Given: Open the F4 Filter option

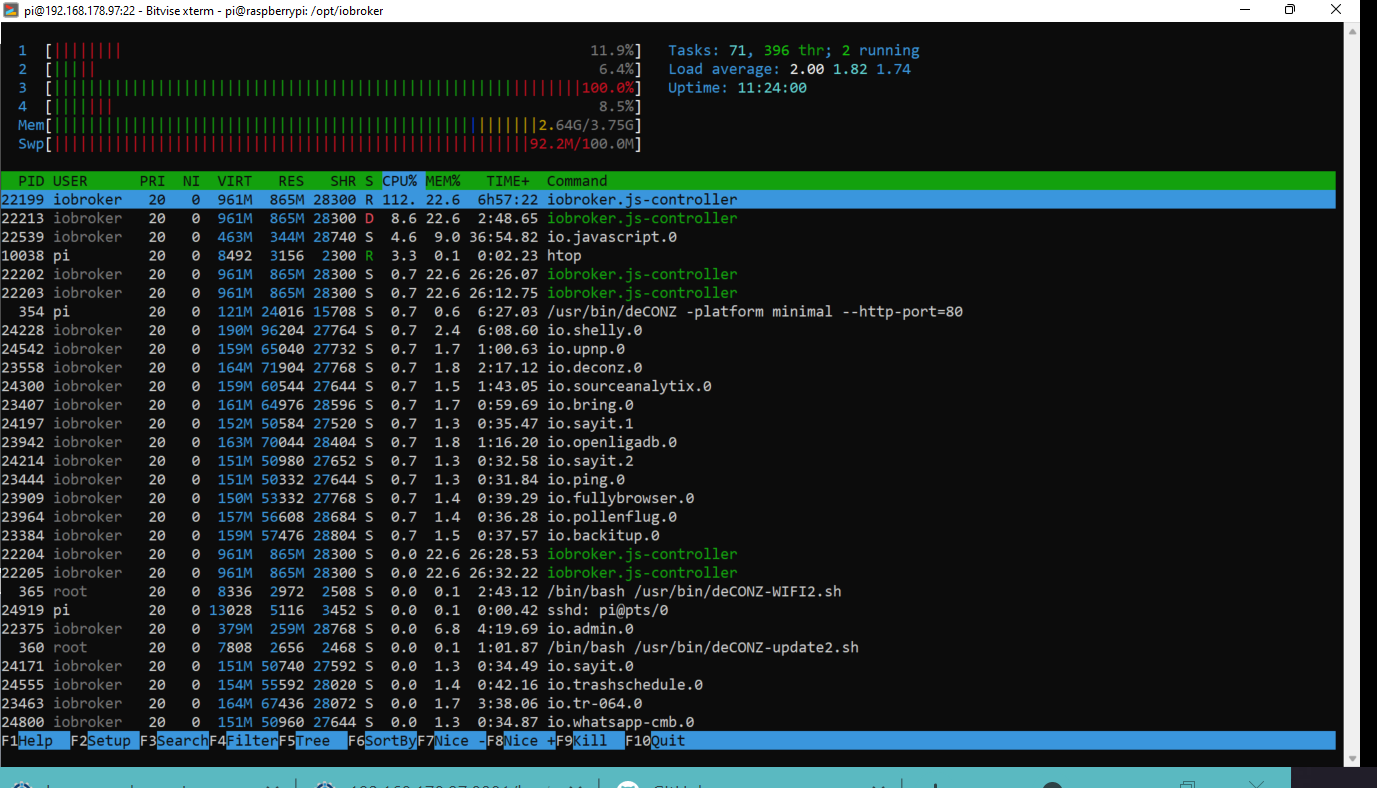Looking at the screenshot, I should 243,741.
